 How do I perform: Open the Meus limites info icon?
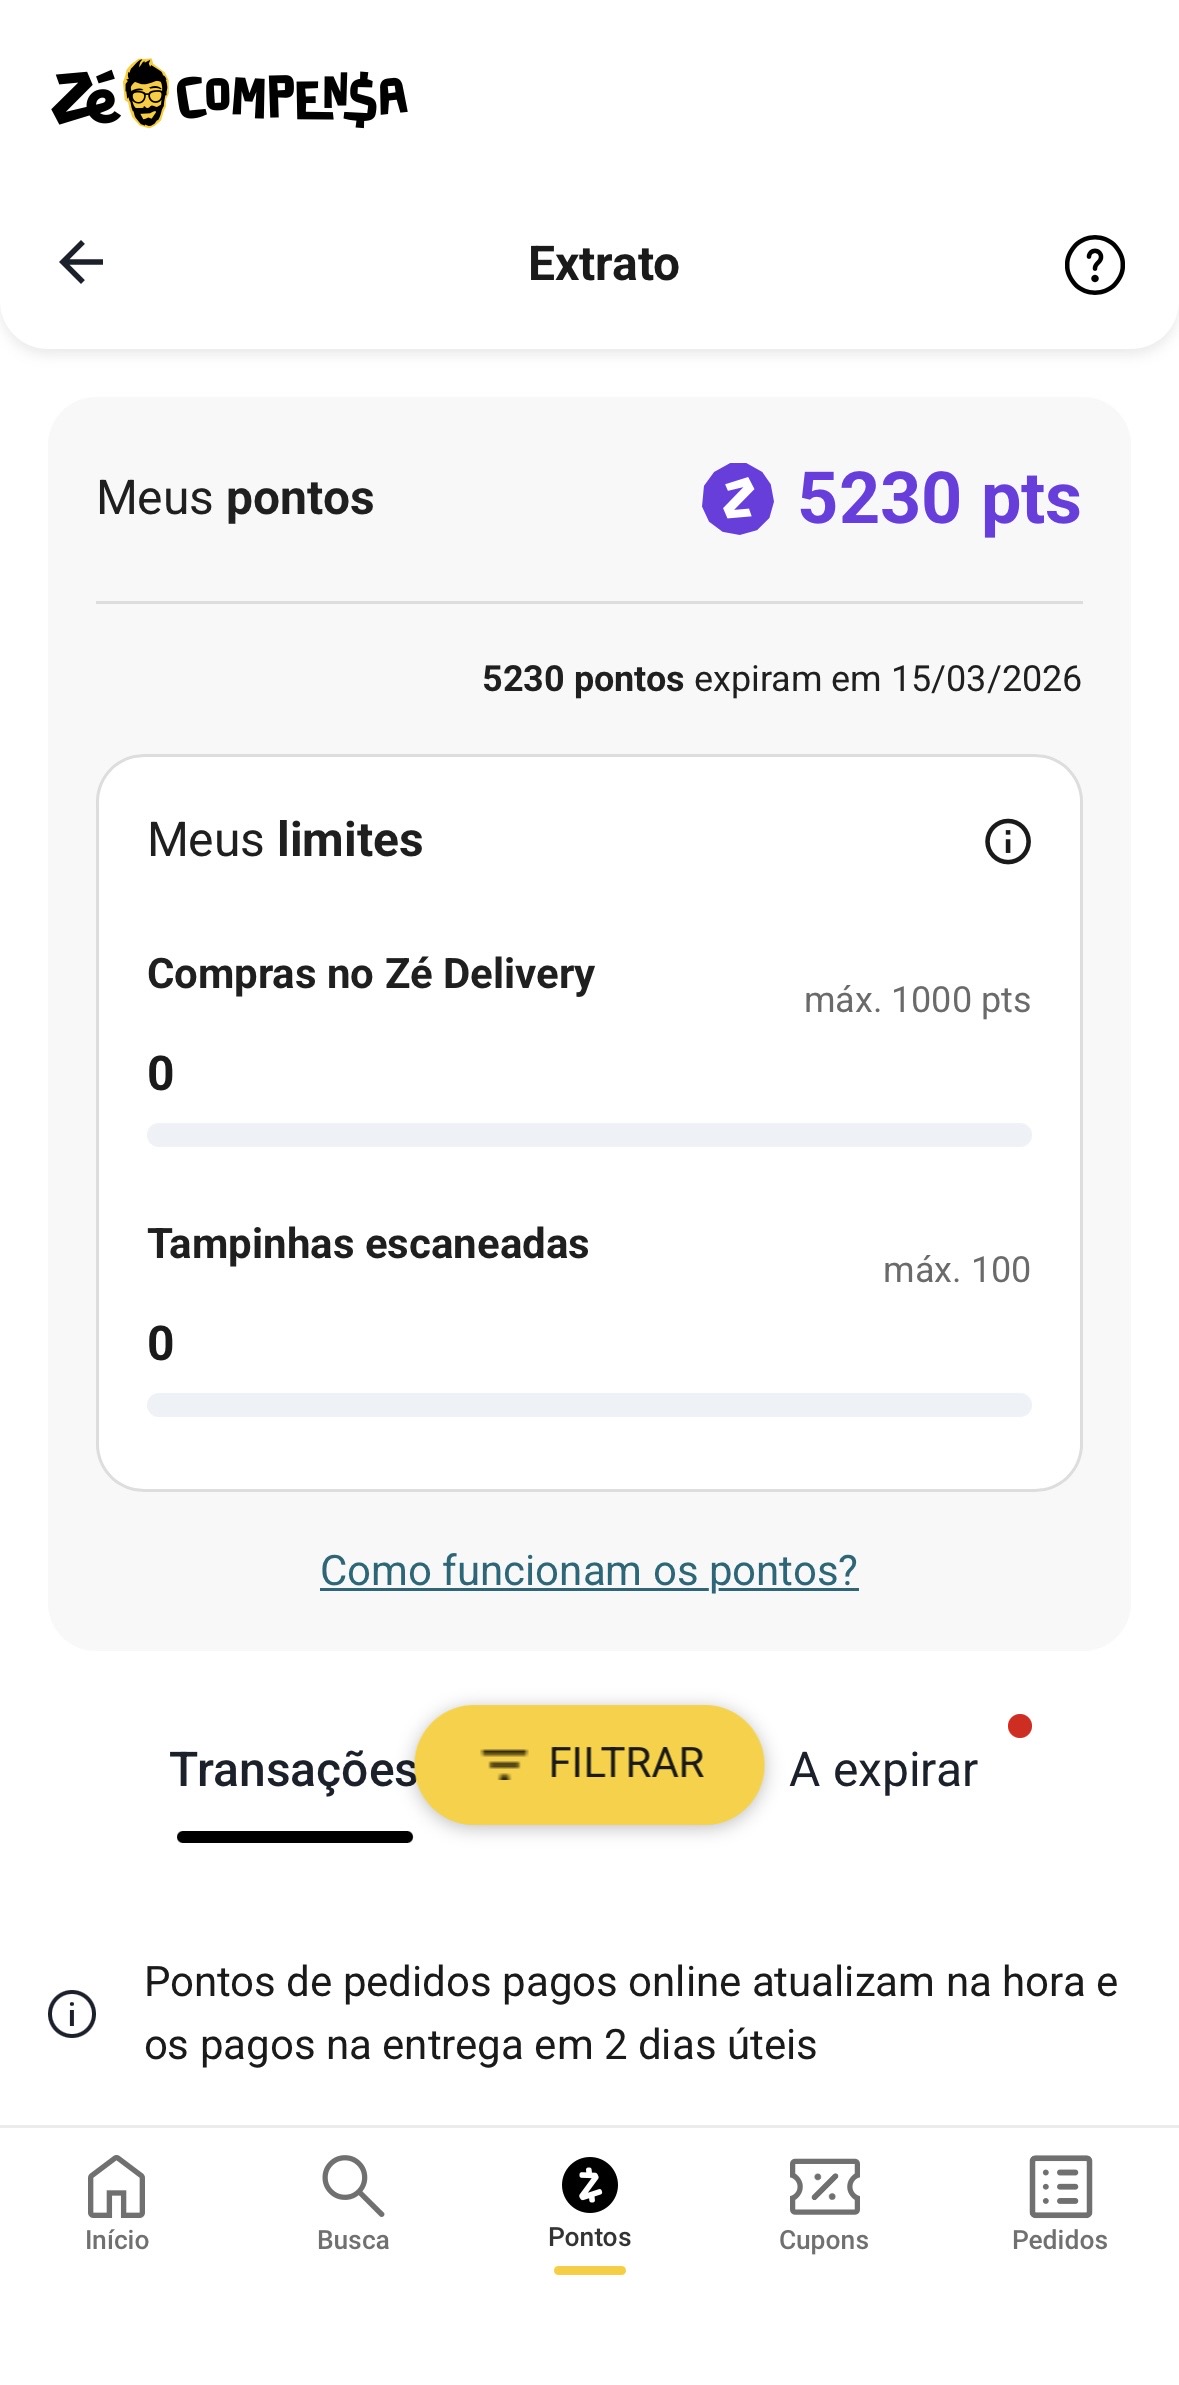(1007, 841)
